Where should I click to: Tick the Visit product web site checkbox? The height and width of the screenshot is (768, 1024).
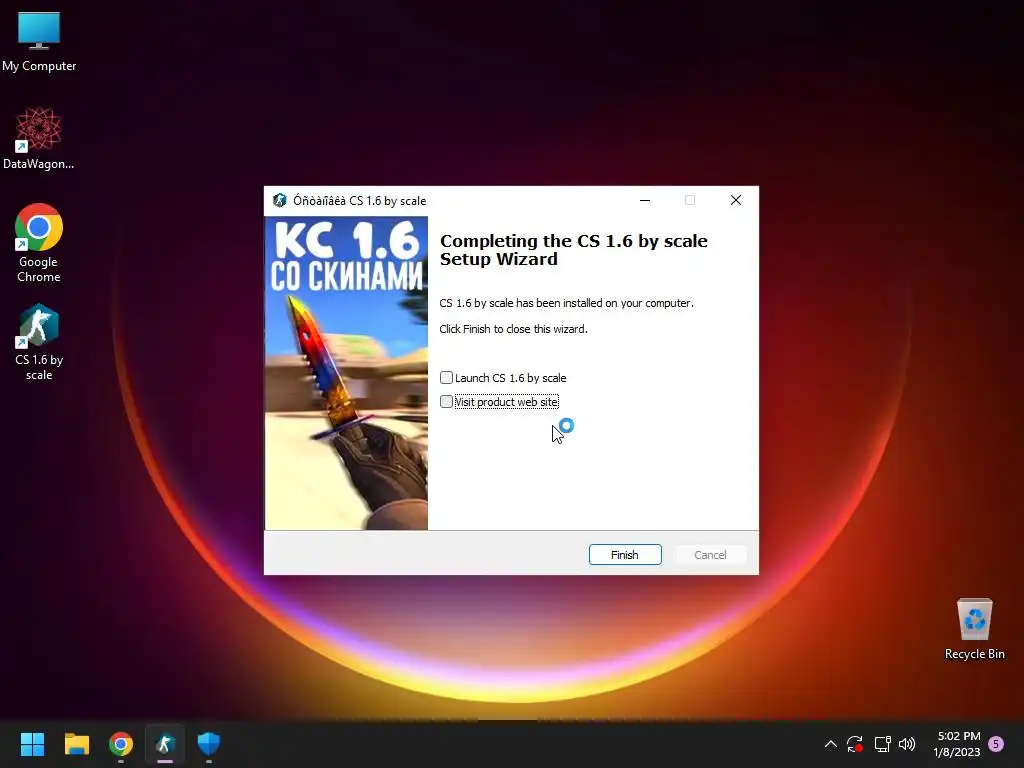[447, 402]
